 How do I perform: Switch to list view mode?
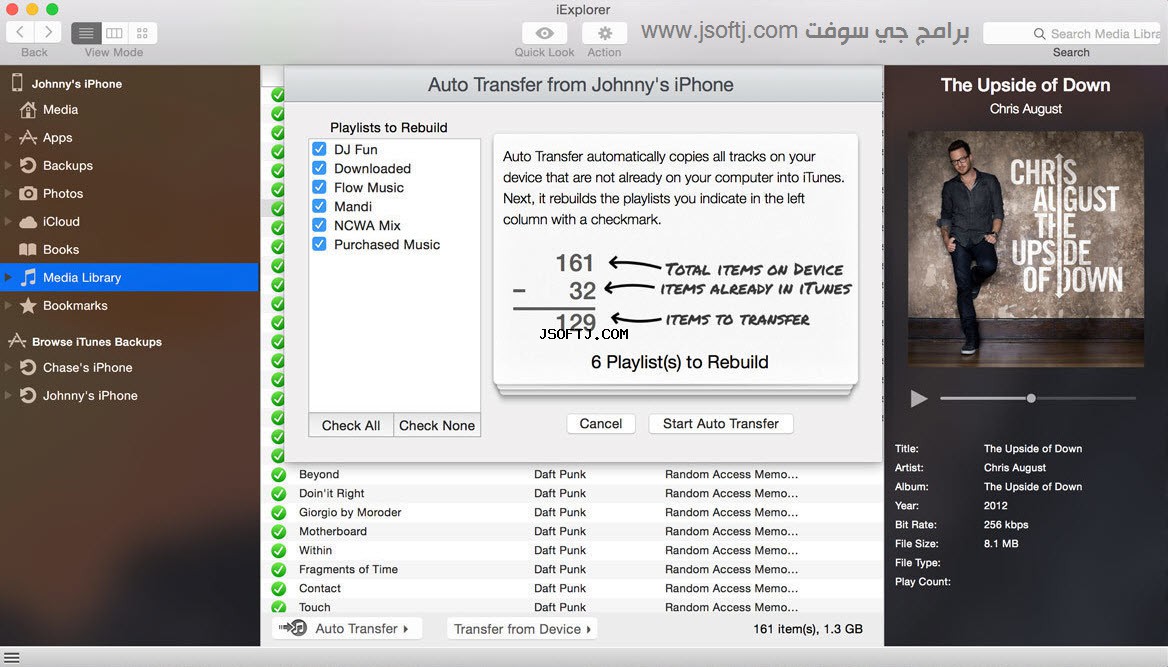tap(86, 33)
